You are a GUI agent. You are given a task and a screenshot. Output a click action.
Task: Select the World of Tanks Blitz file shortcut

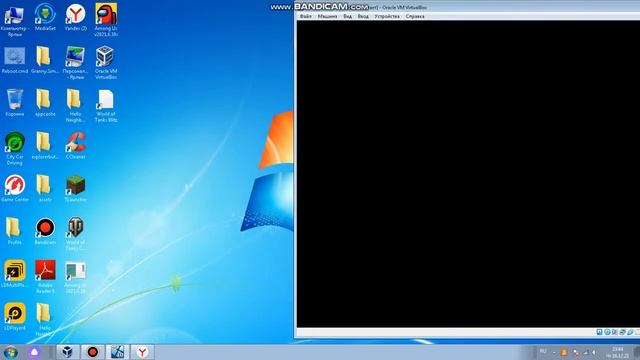click(106, 106)
